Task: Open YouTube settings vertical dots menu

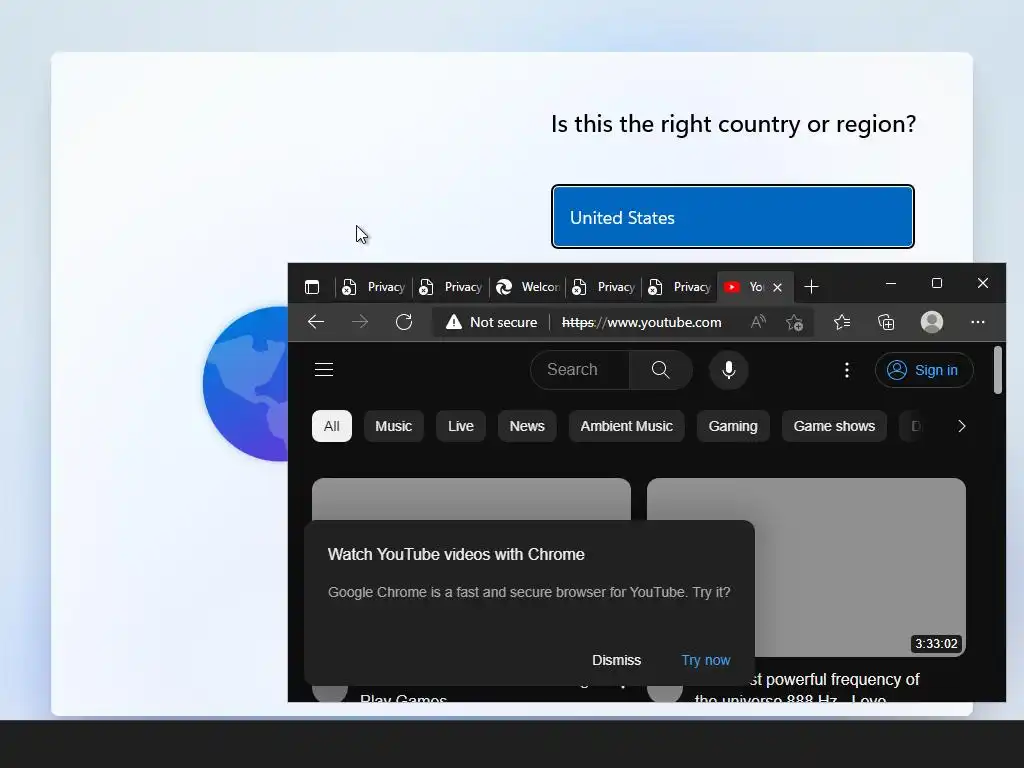Action: click(x=847, y=370)
